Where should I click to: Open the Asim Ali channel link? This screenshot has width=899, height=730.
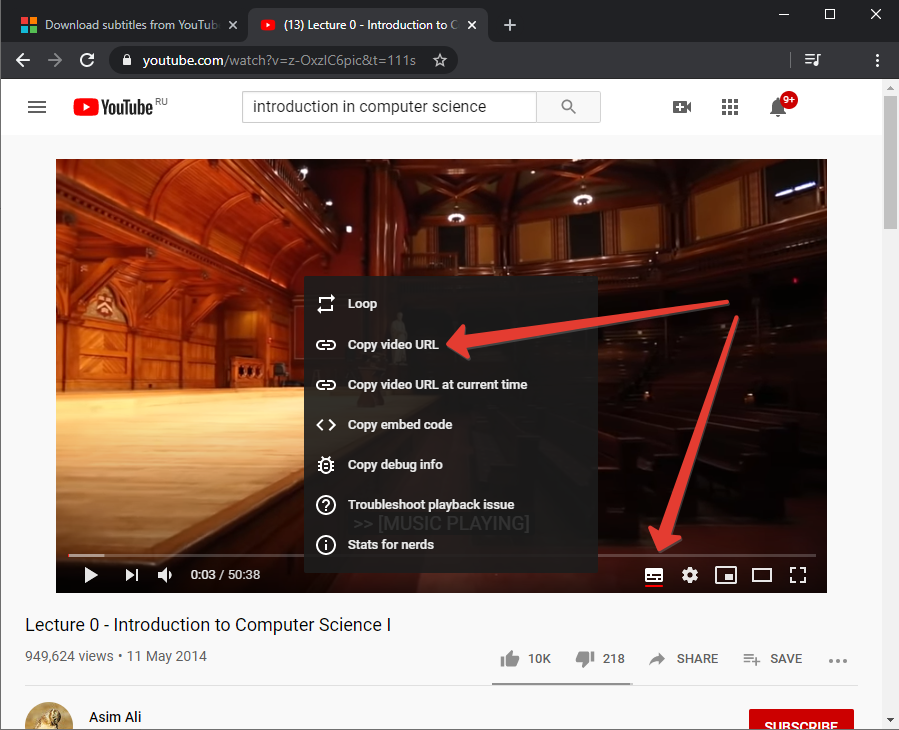pos(113,716)
